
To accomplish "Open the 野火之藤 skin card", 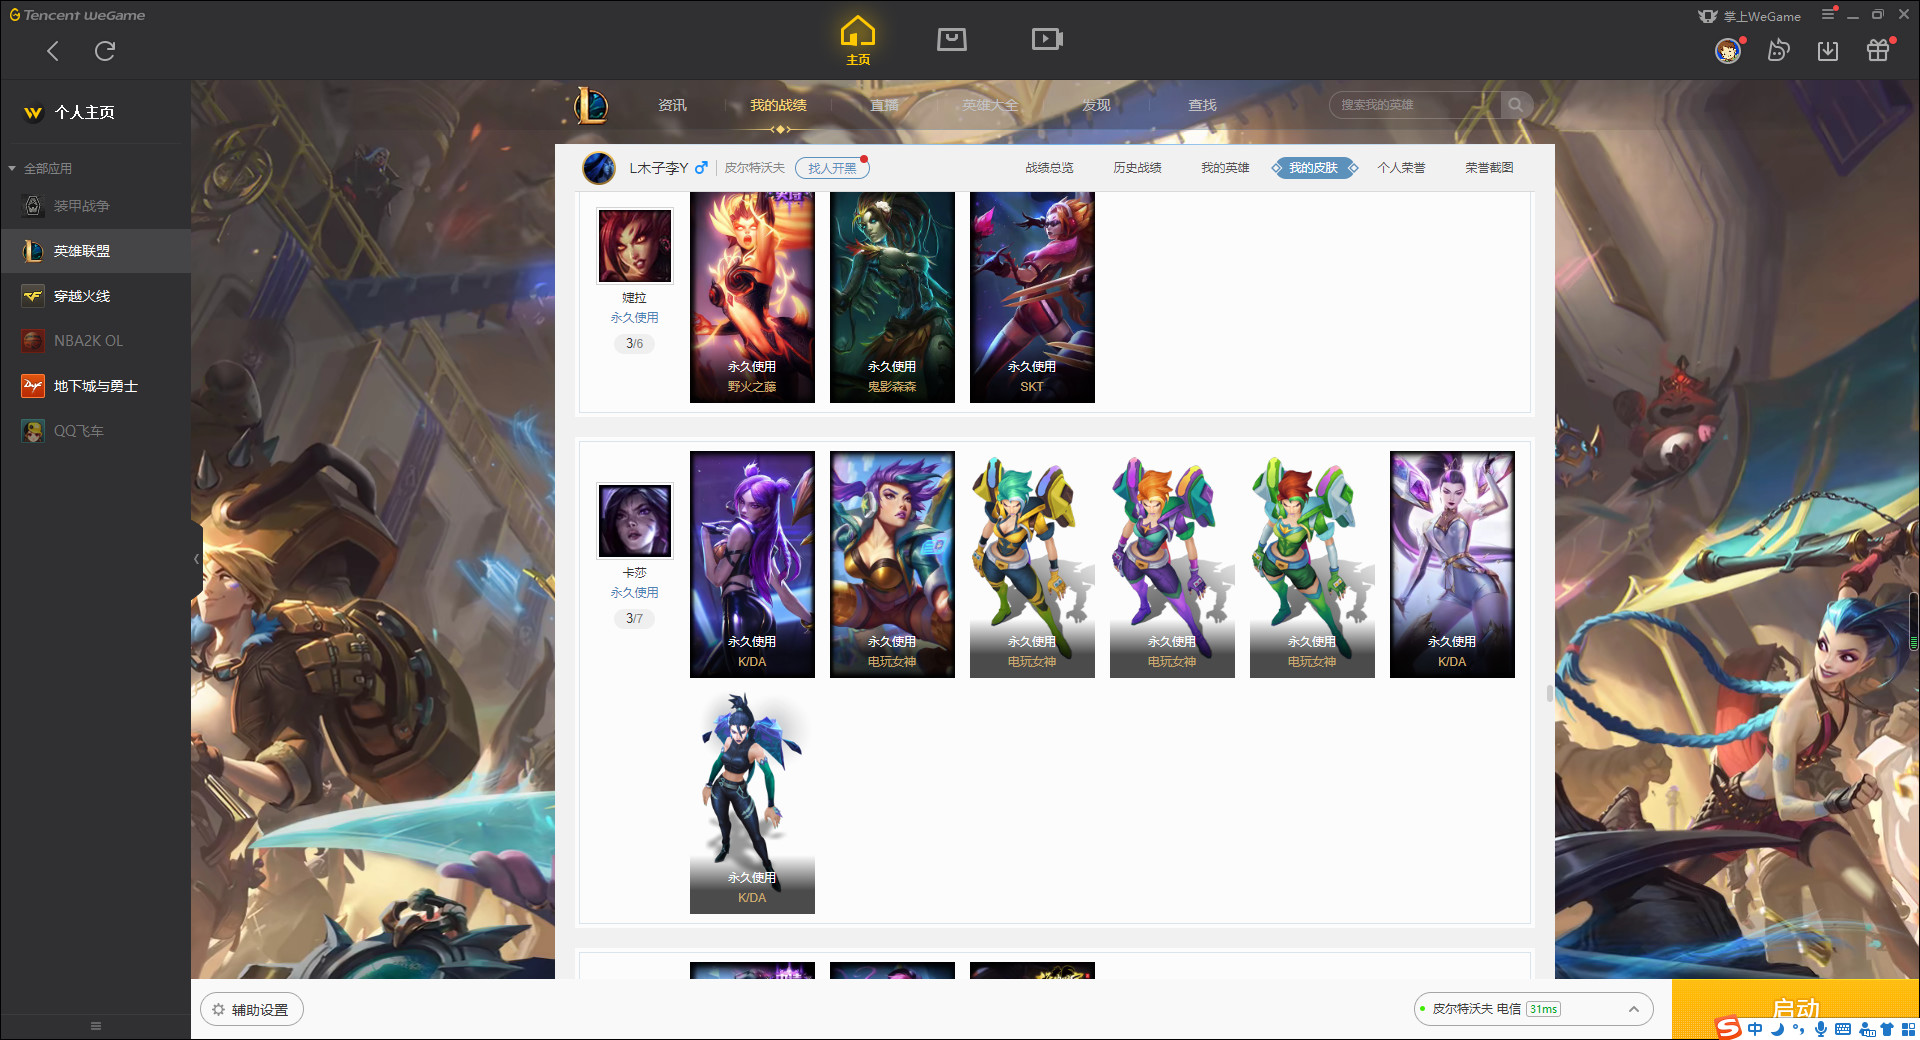I will click(752, 297).
